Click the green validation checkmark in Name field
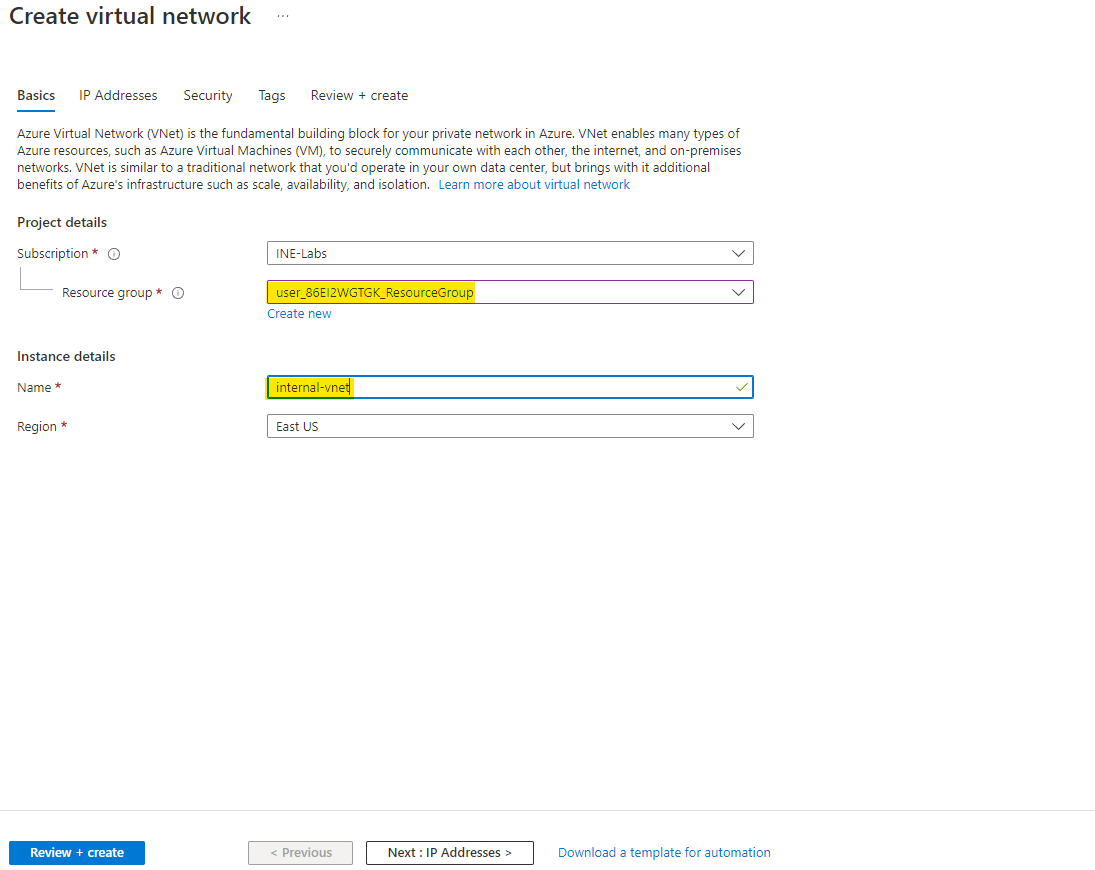Viewport: 1095px width, 870px height. click(x=741, y=387)
